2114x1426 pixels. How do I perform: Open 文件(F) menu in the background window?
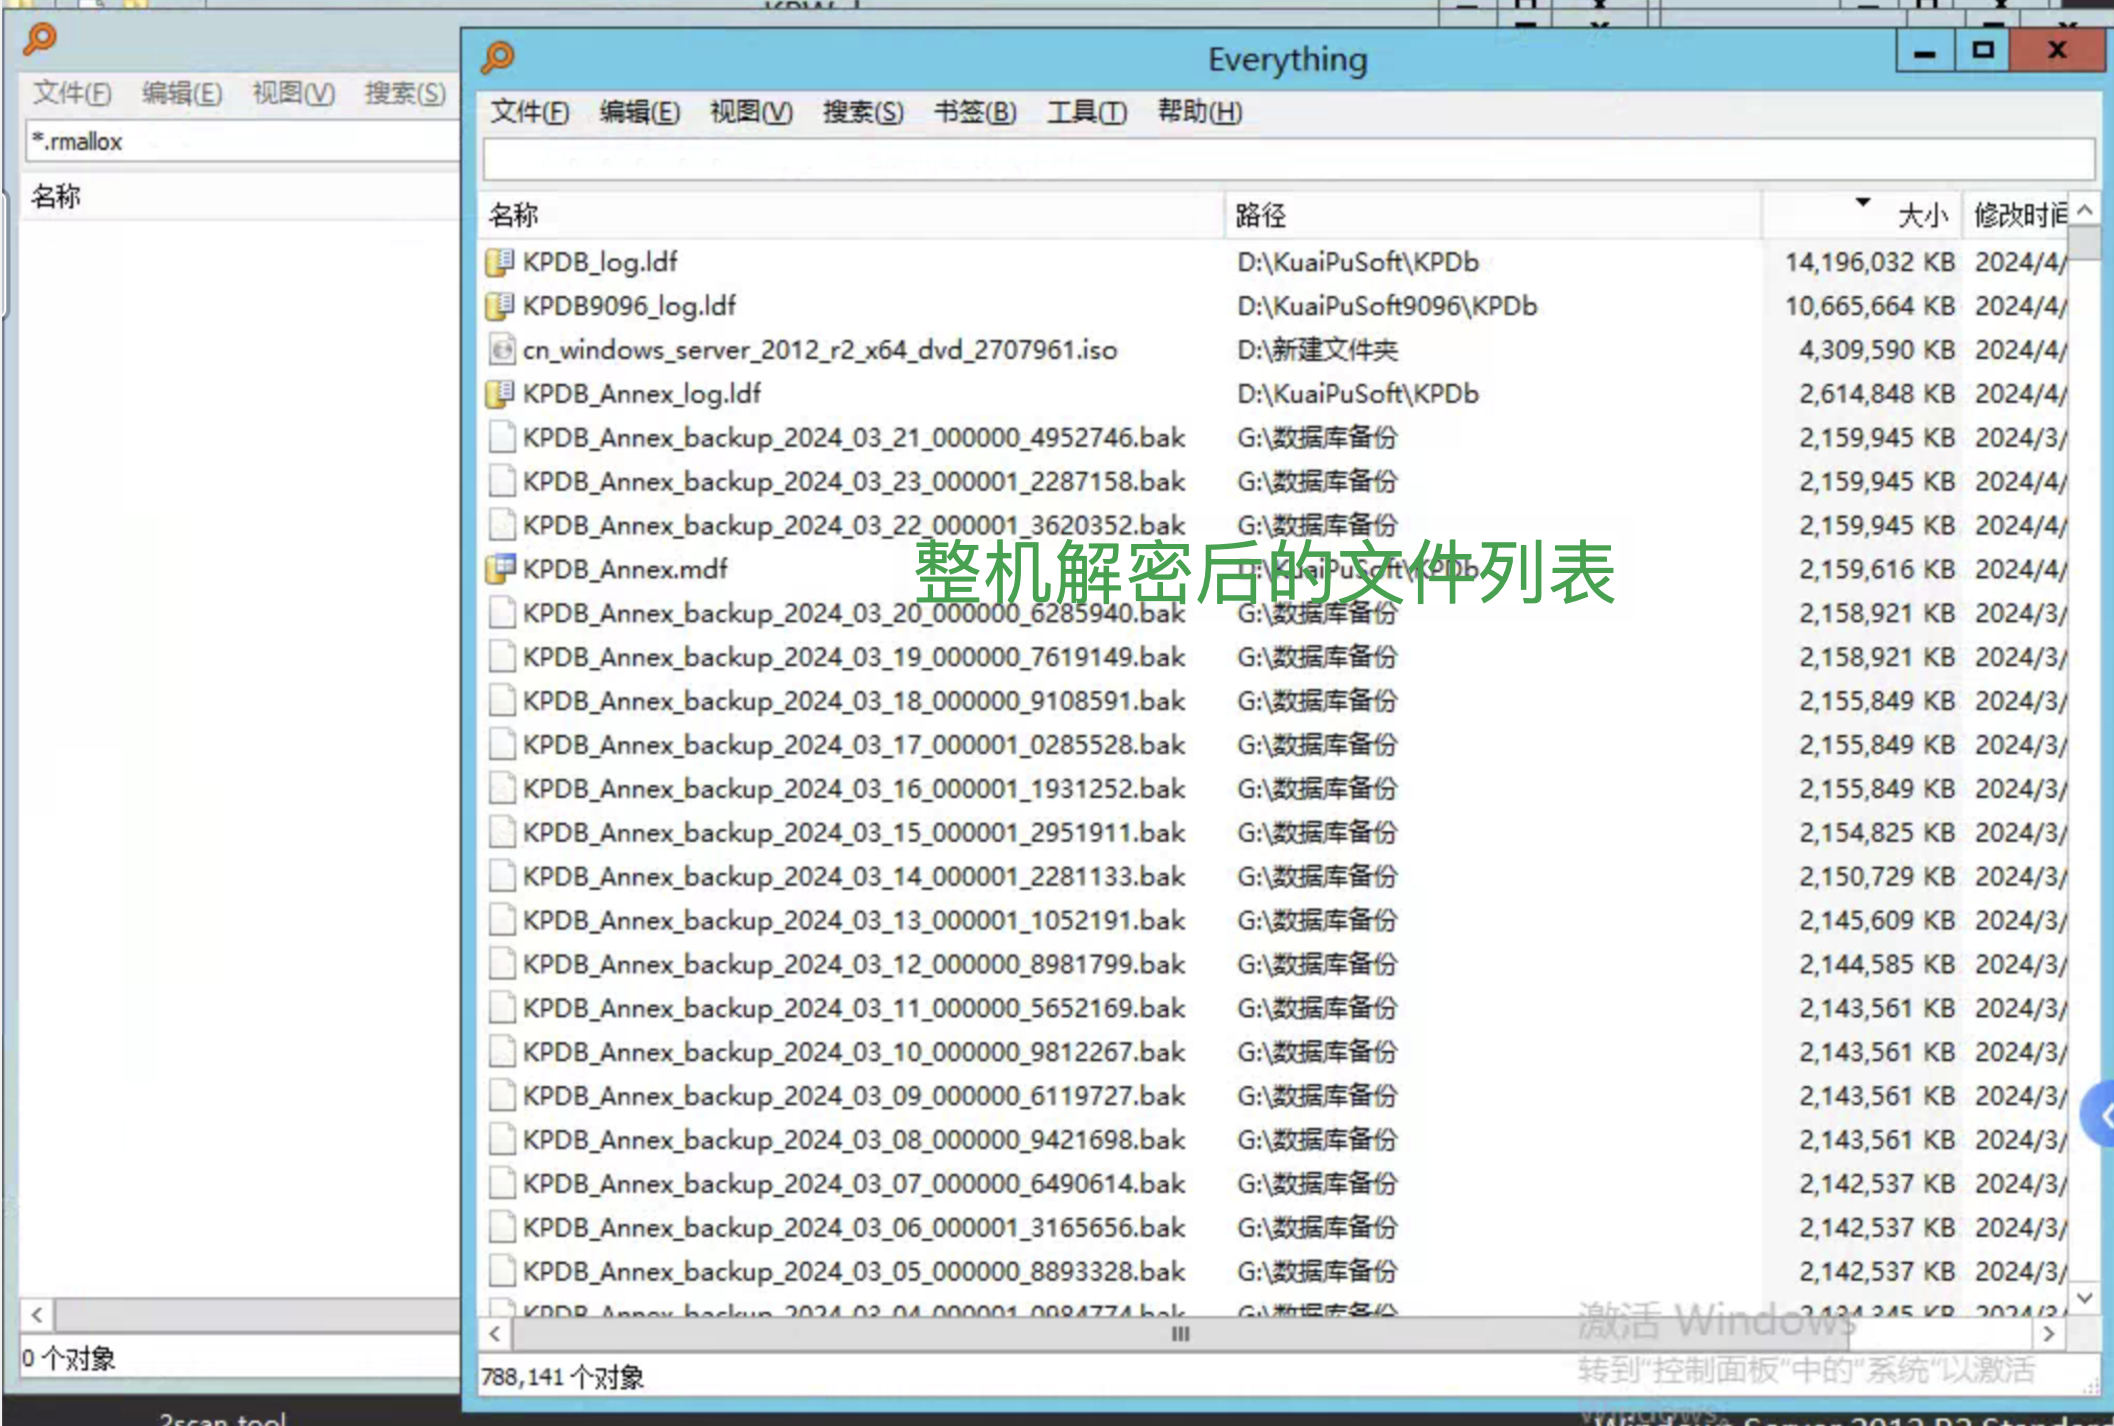click(72, 93)
